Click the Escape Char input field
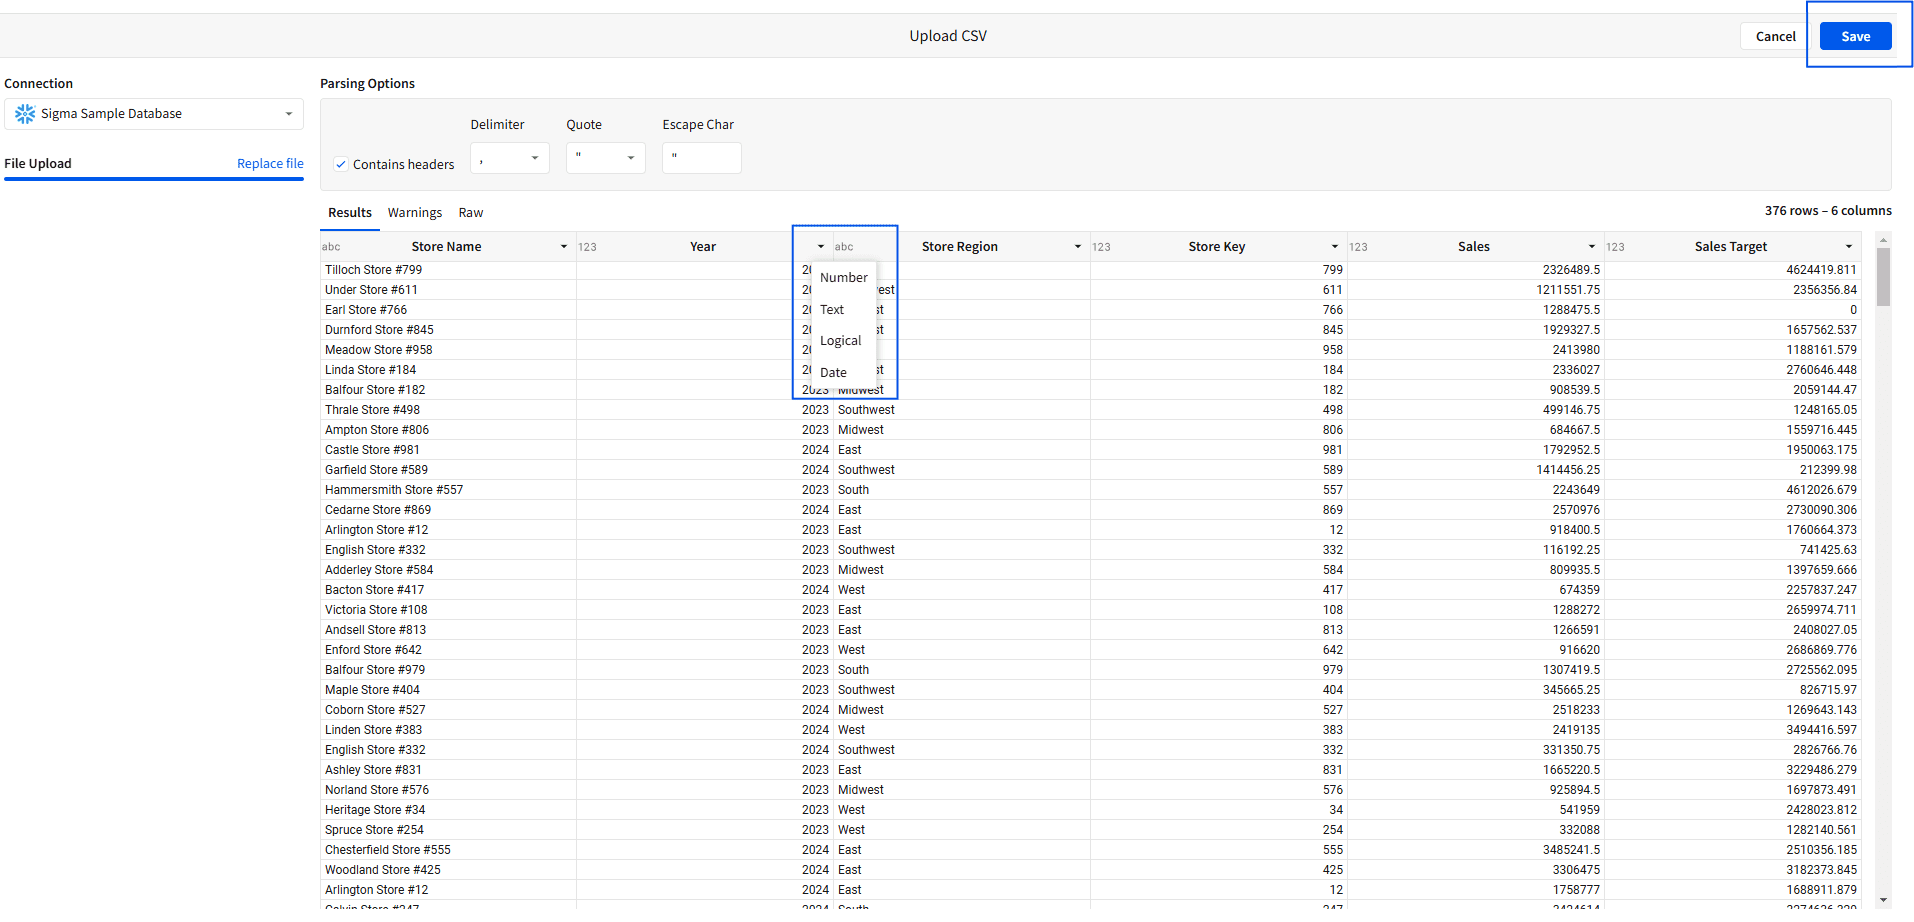 coord(701,158)
